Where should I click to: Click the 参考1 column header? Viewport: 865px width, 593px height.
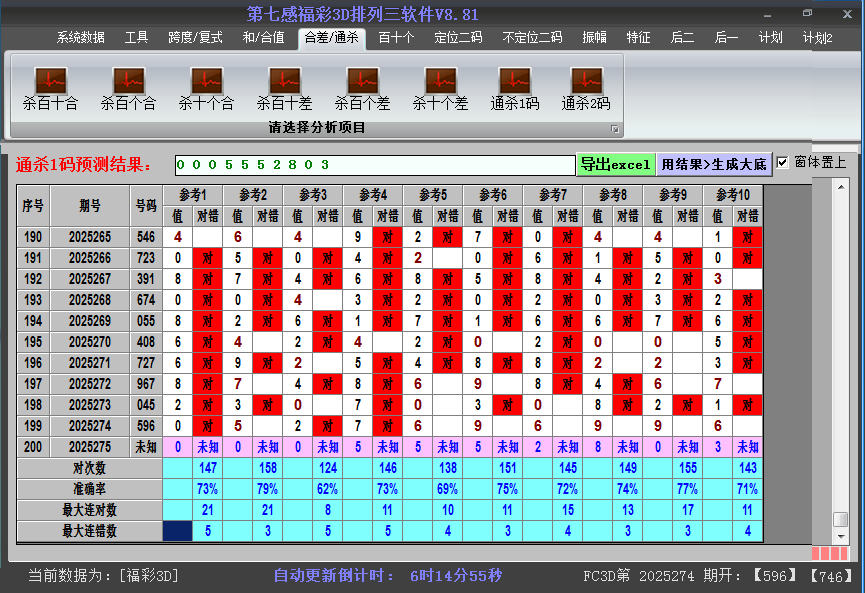[x=193, y=194]
